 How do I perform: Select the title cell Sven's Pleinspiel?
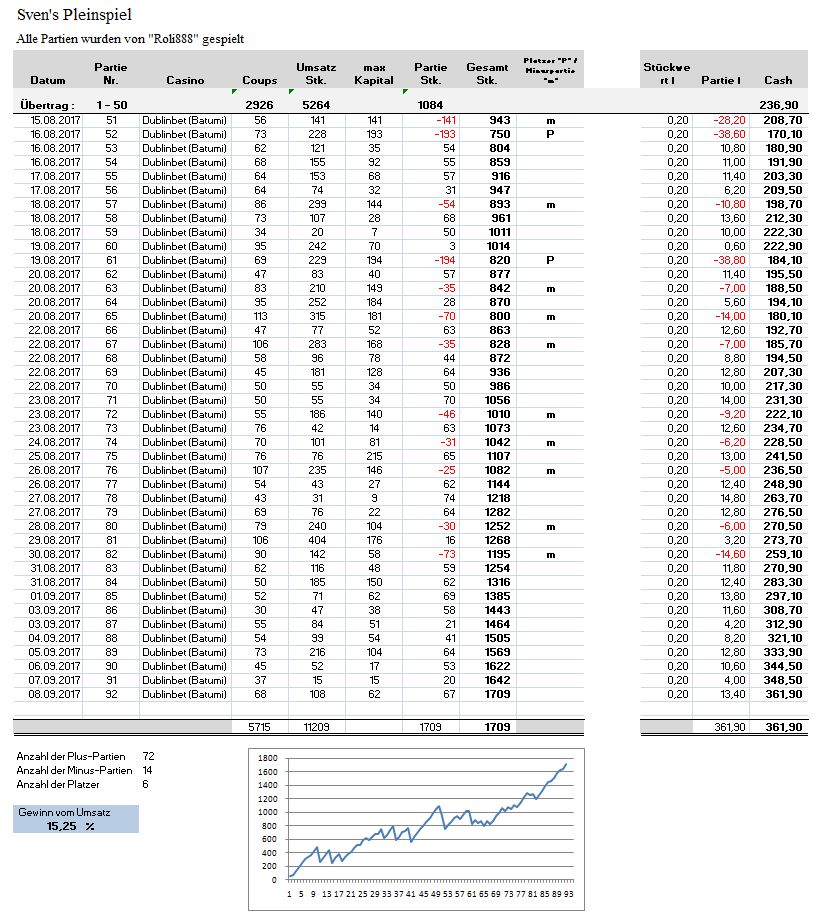[x=74, y=16]
